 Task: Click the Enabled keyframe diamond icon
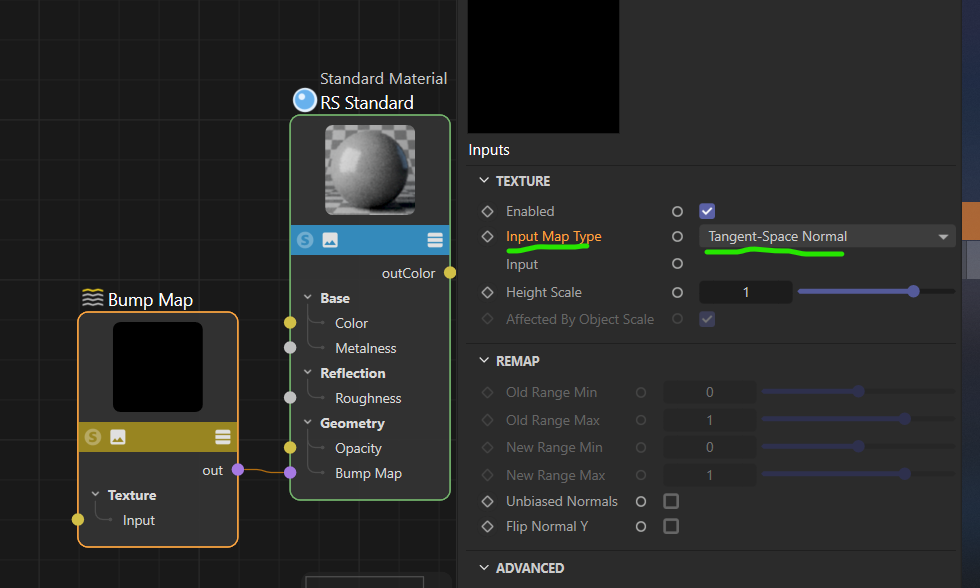[x=488, y=212]
